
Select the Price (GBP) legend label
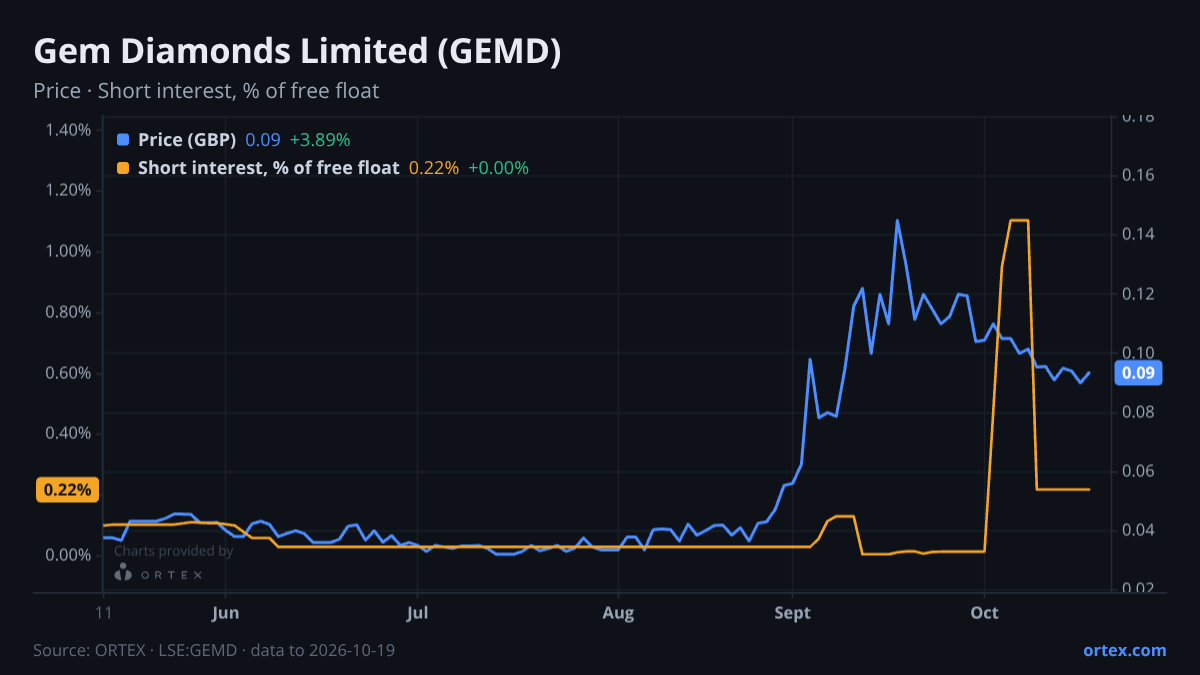[x=187, y=140]
